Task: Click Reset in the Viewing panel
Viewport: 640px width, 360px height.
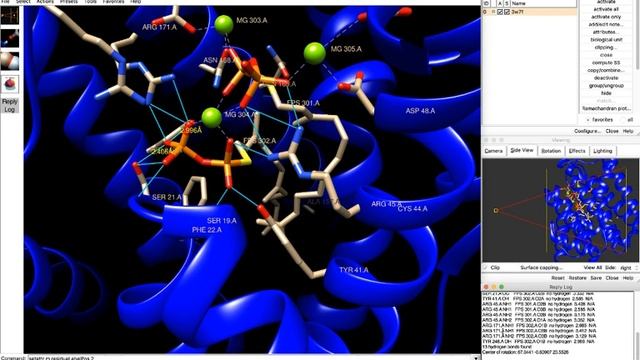Action: (x=558, y=278)
